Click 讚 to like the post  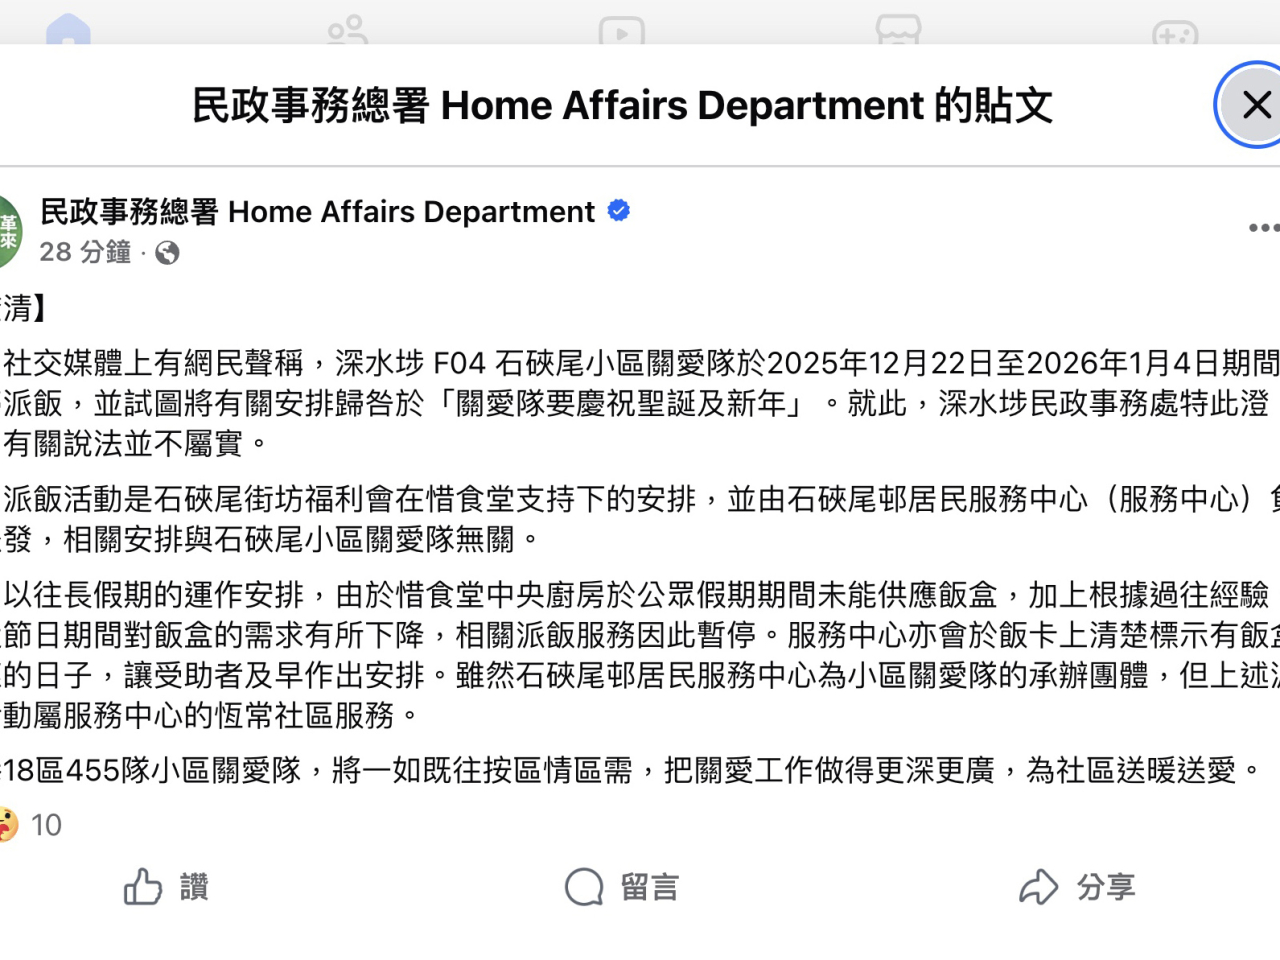[x=196, y=886]
